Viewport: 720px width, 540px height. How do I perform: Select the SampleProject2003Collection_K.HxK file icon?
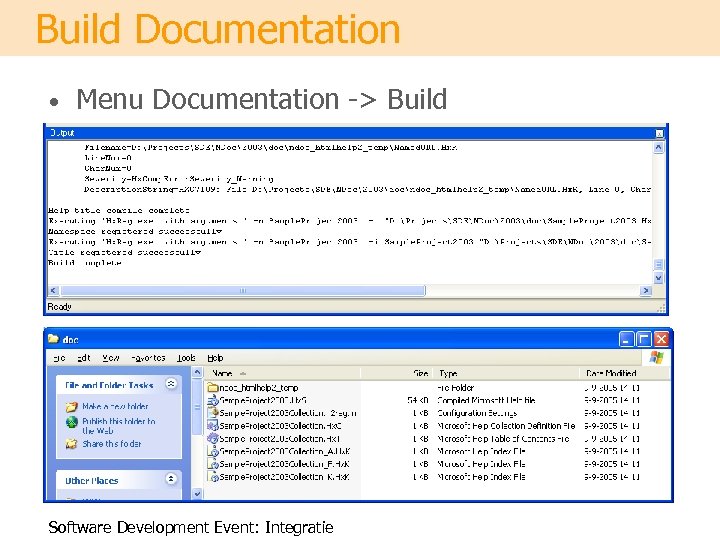point(212,477)
